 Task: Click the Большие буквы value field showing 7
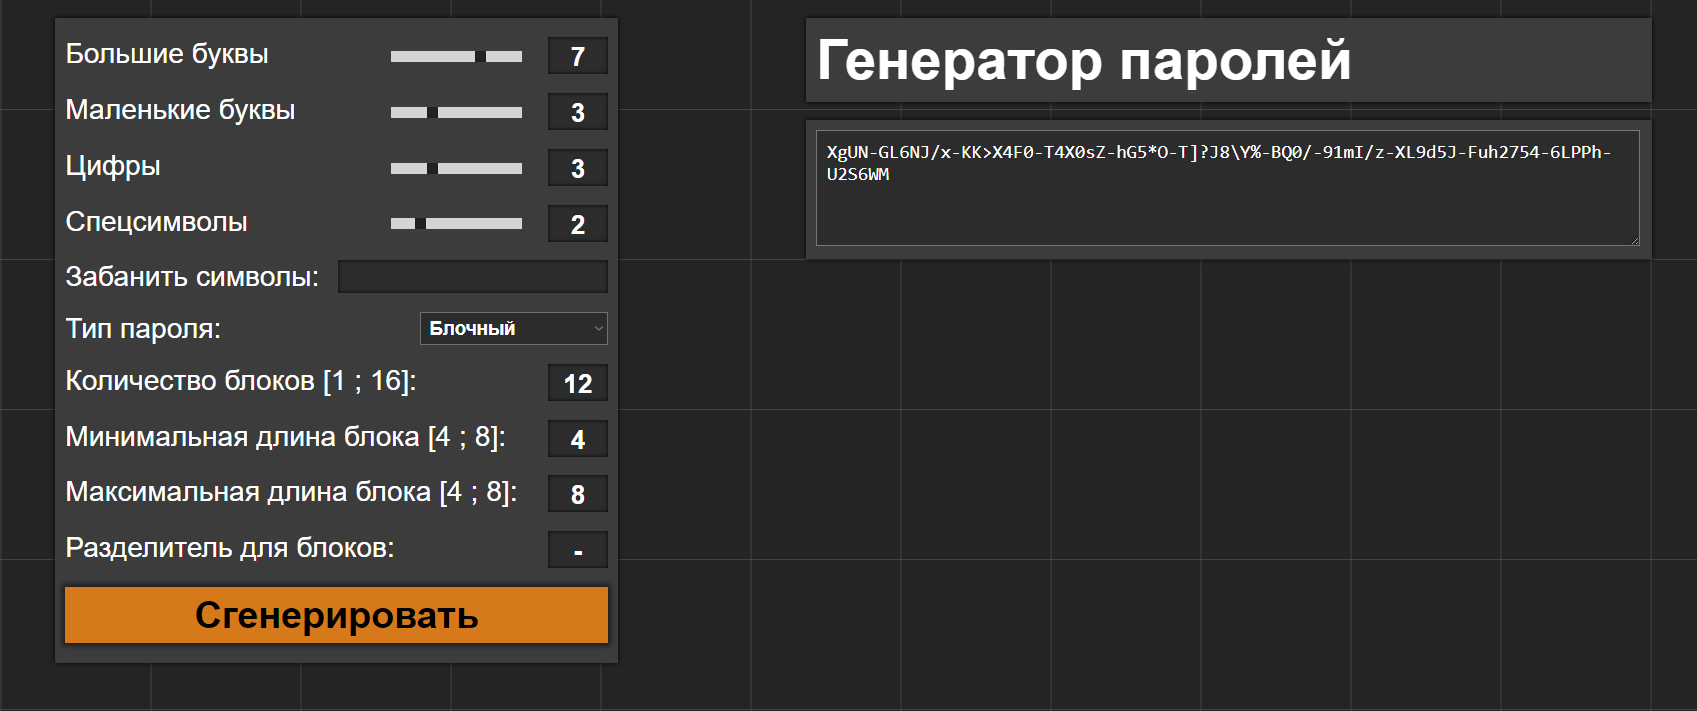(x=578, y=57)
